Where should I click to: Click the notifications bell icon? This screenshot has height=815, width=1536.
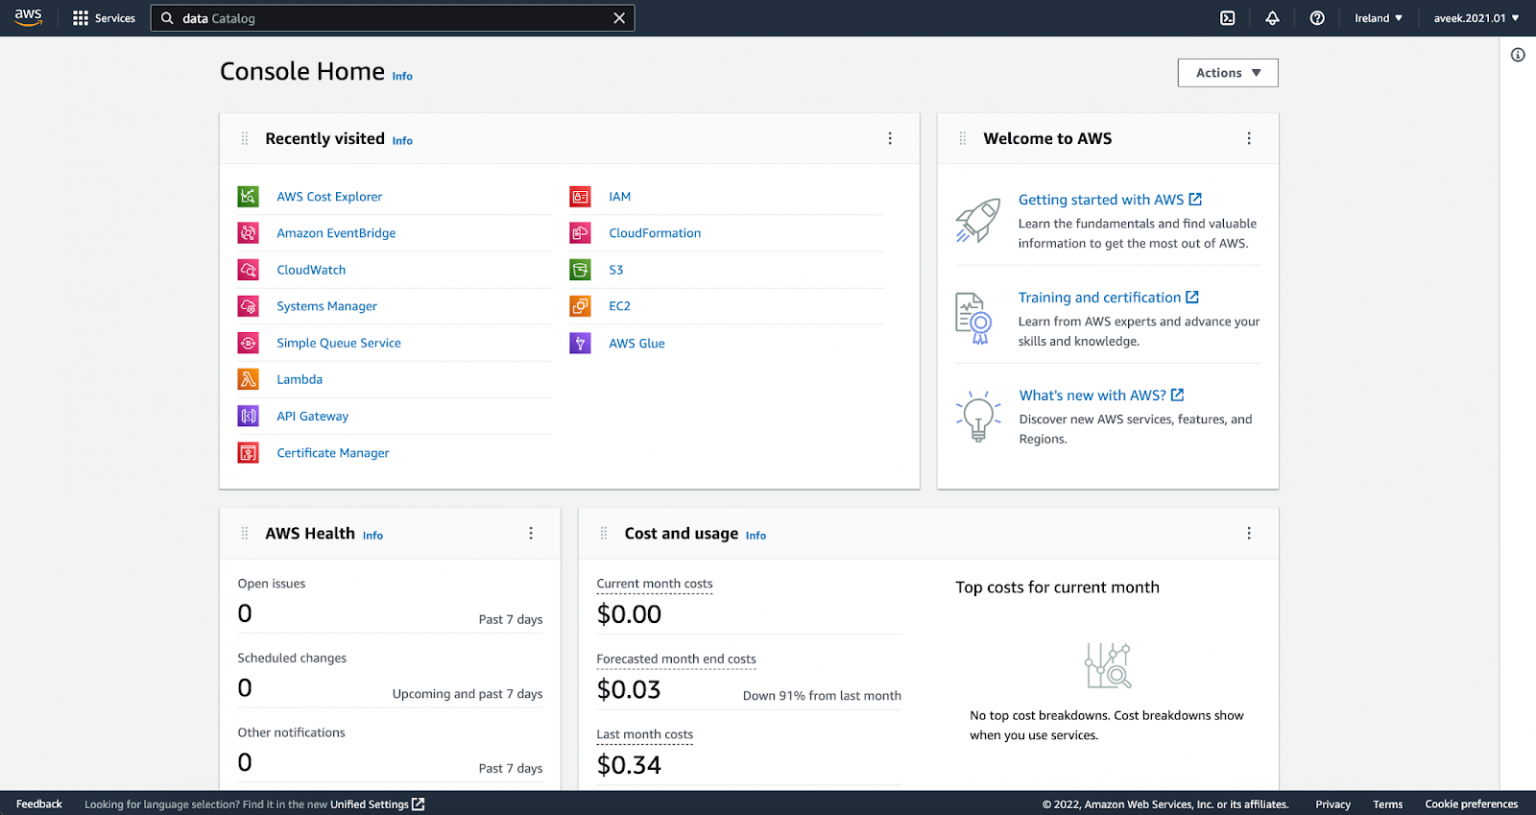click(x=1272, y=18)
